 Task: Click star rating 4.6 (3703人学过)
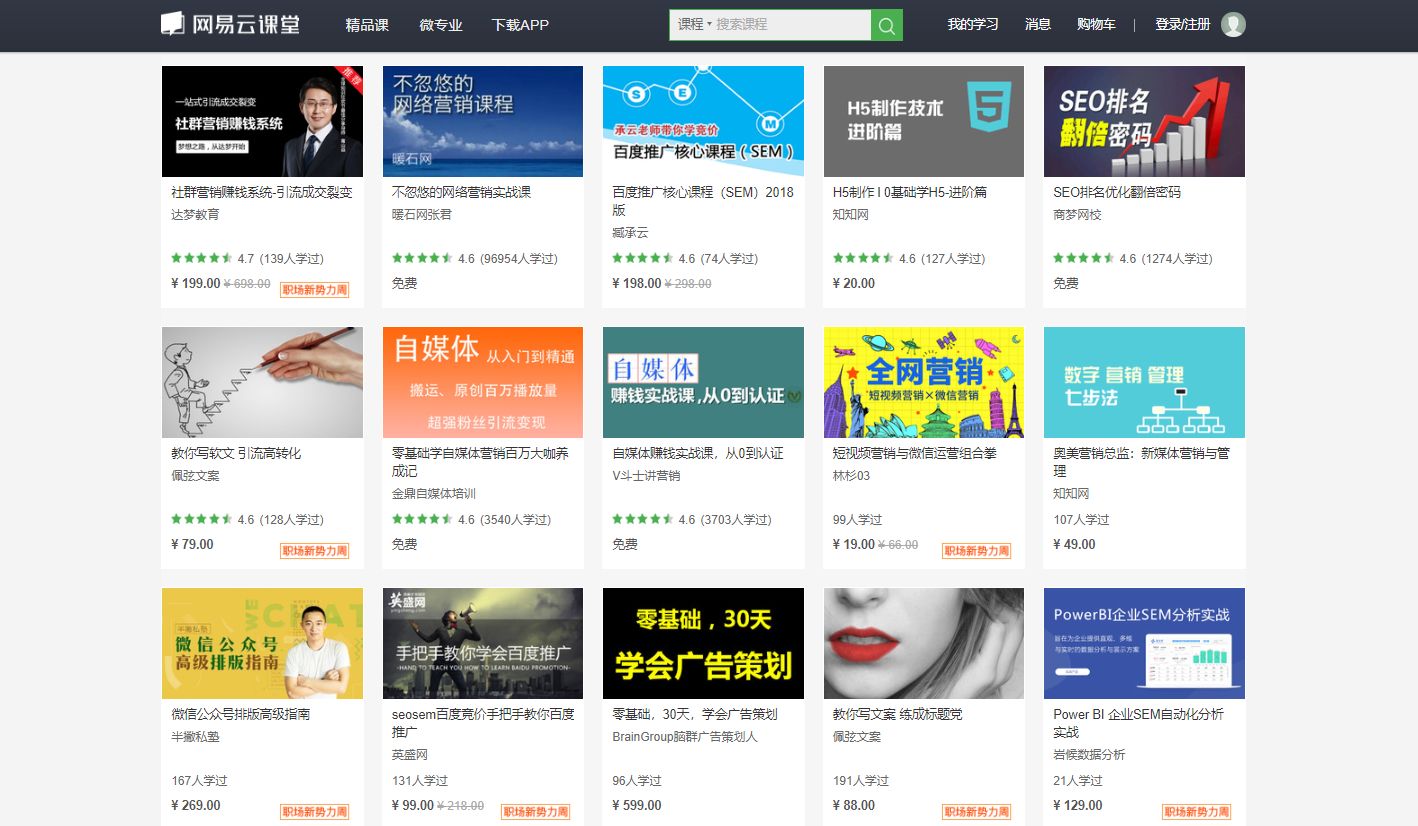pos(692,520)
